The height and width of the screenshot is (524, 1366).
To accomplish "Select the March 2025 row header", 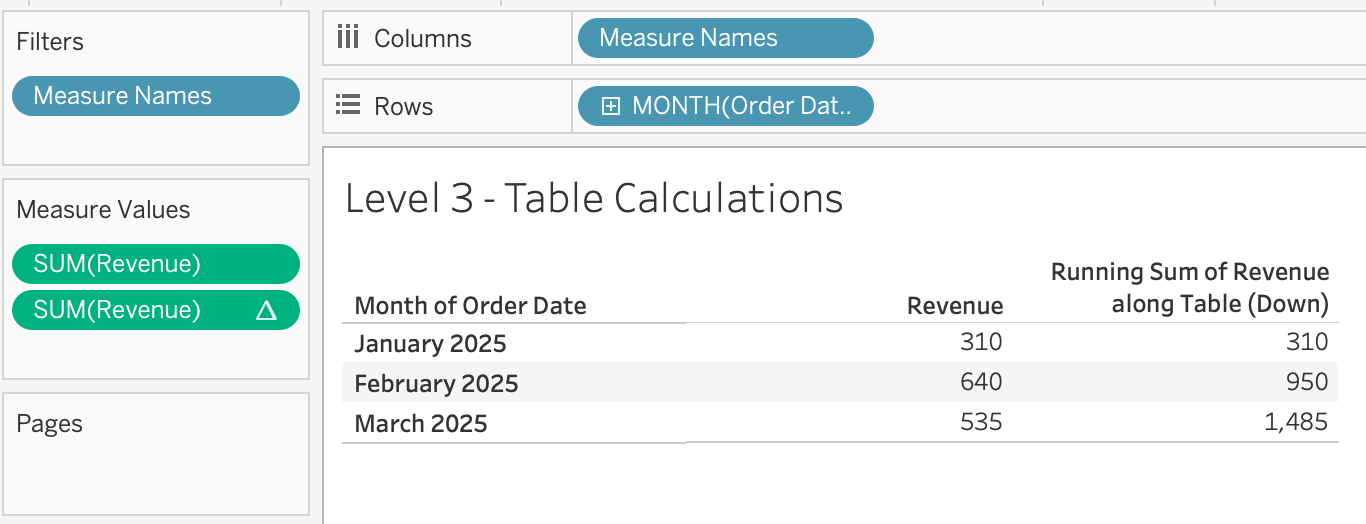I will [421, 423].
